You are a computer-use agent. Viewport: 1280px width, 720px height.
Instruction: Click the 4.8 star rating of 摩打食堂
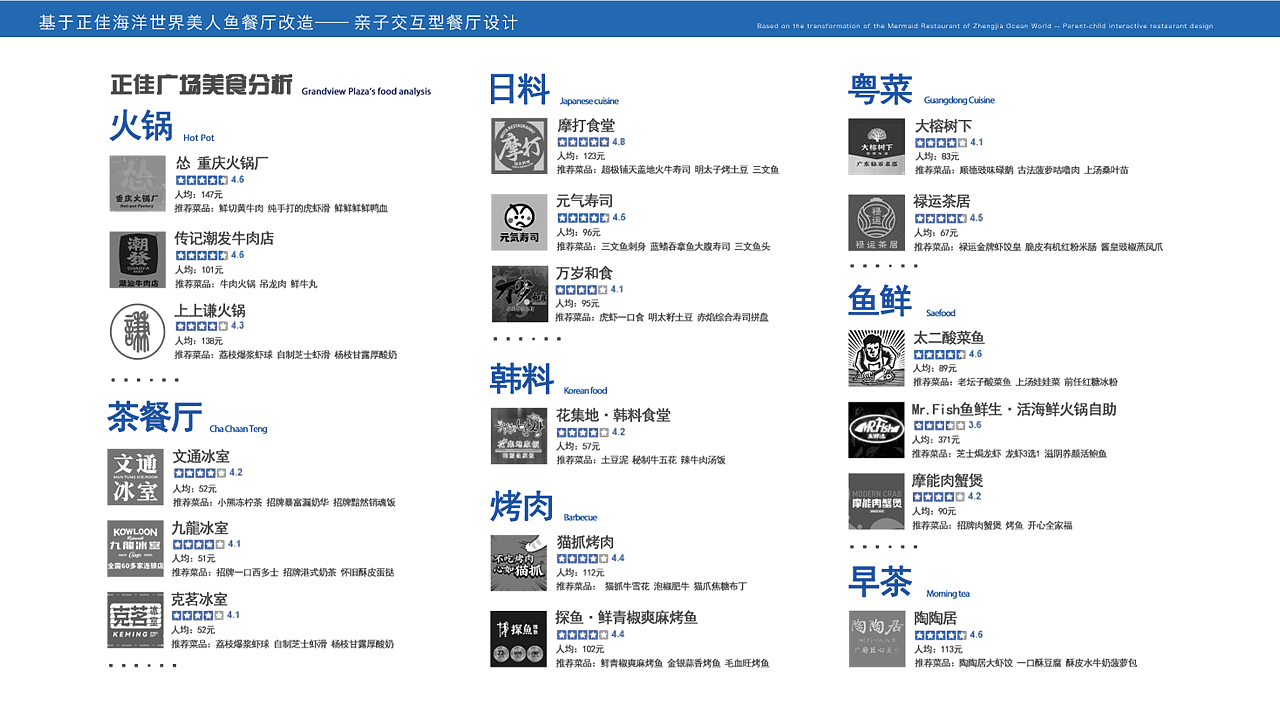pyautogui.click(x=591, y=142)
